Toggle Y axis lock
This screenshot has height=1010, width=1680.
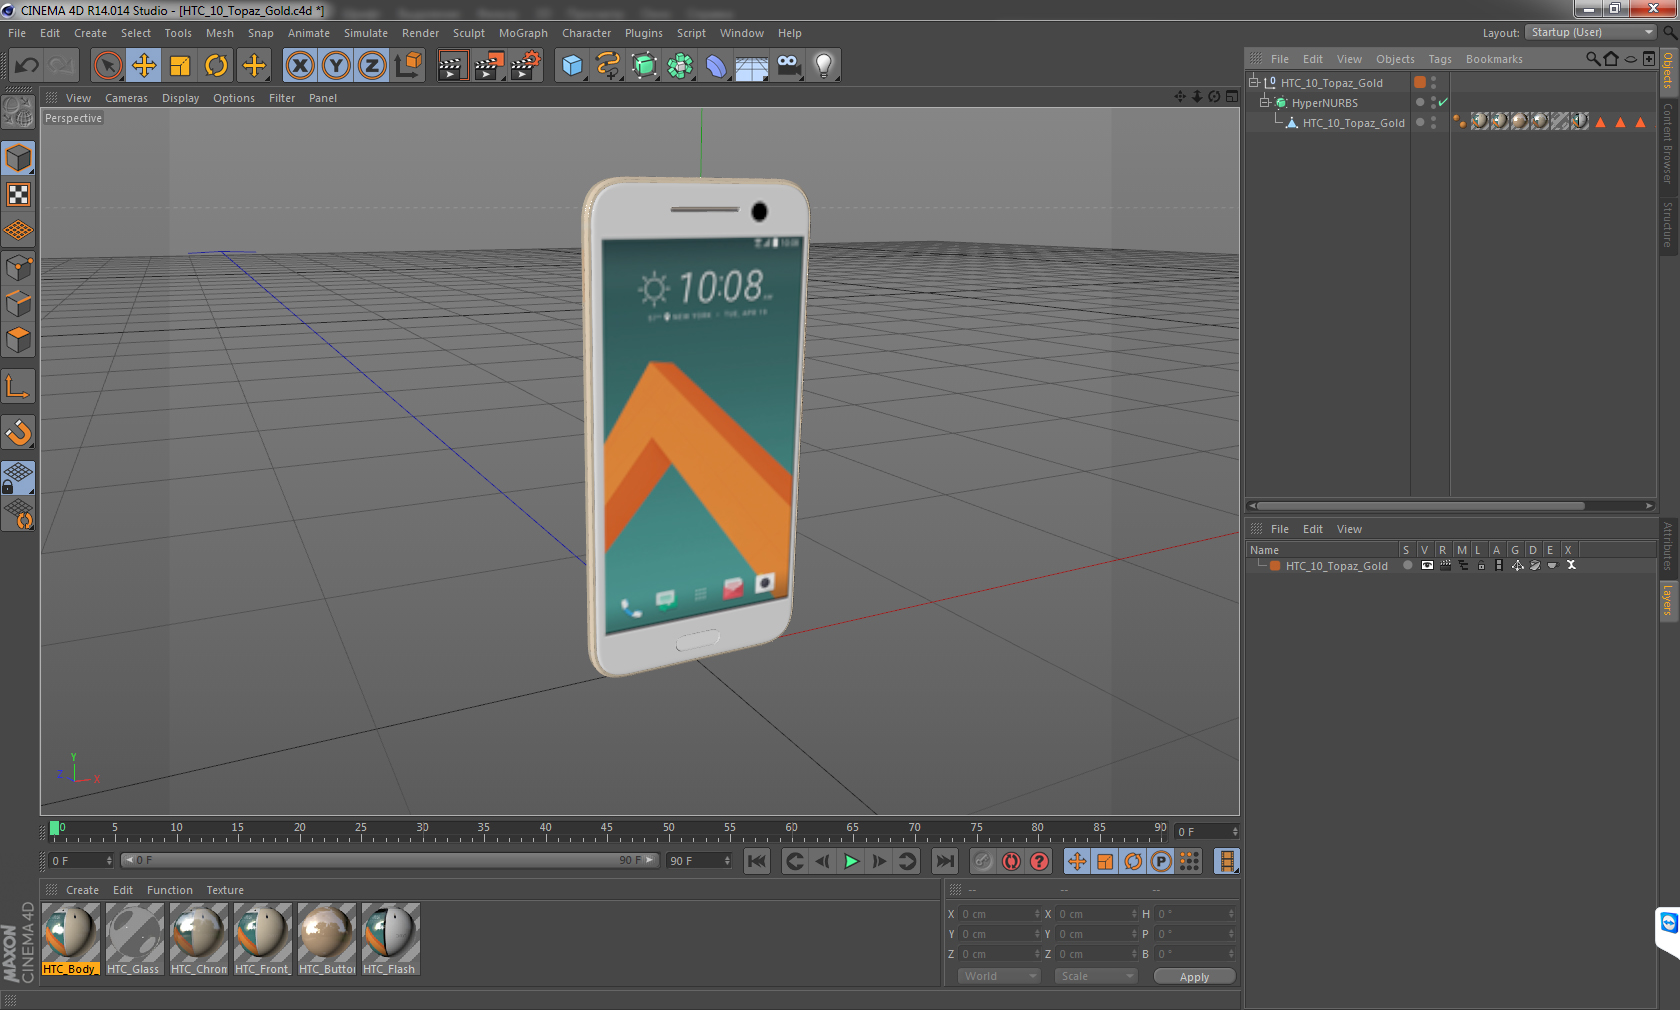click(336, 66)
